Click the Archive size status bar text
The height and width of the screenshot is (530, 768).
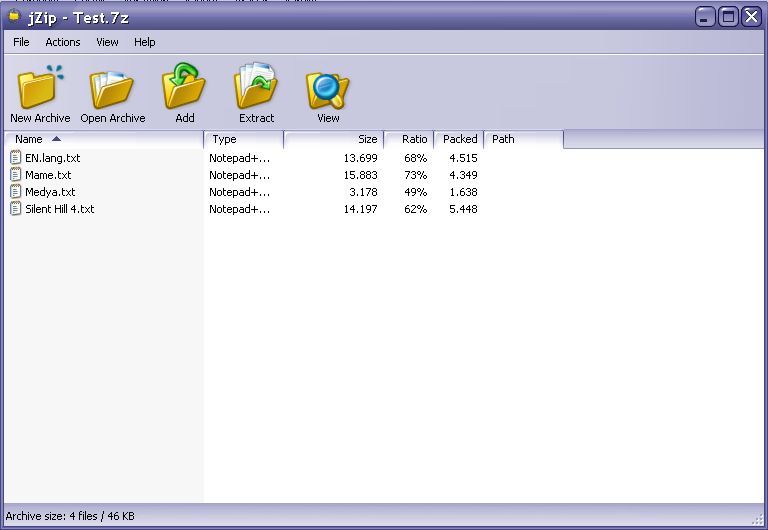(x=70, y=516)
